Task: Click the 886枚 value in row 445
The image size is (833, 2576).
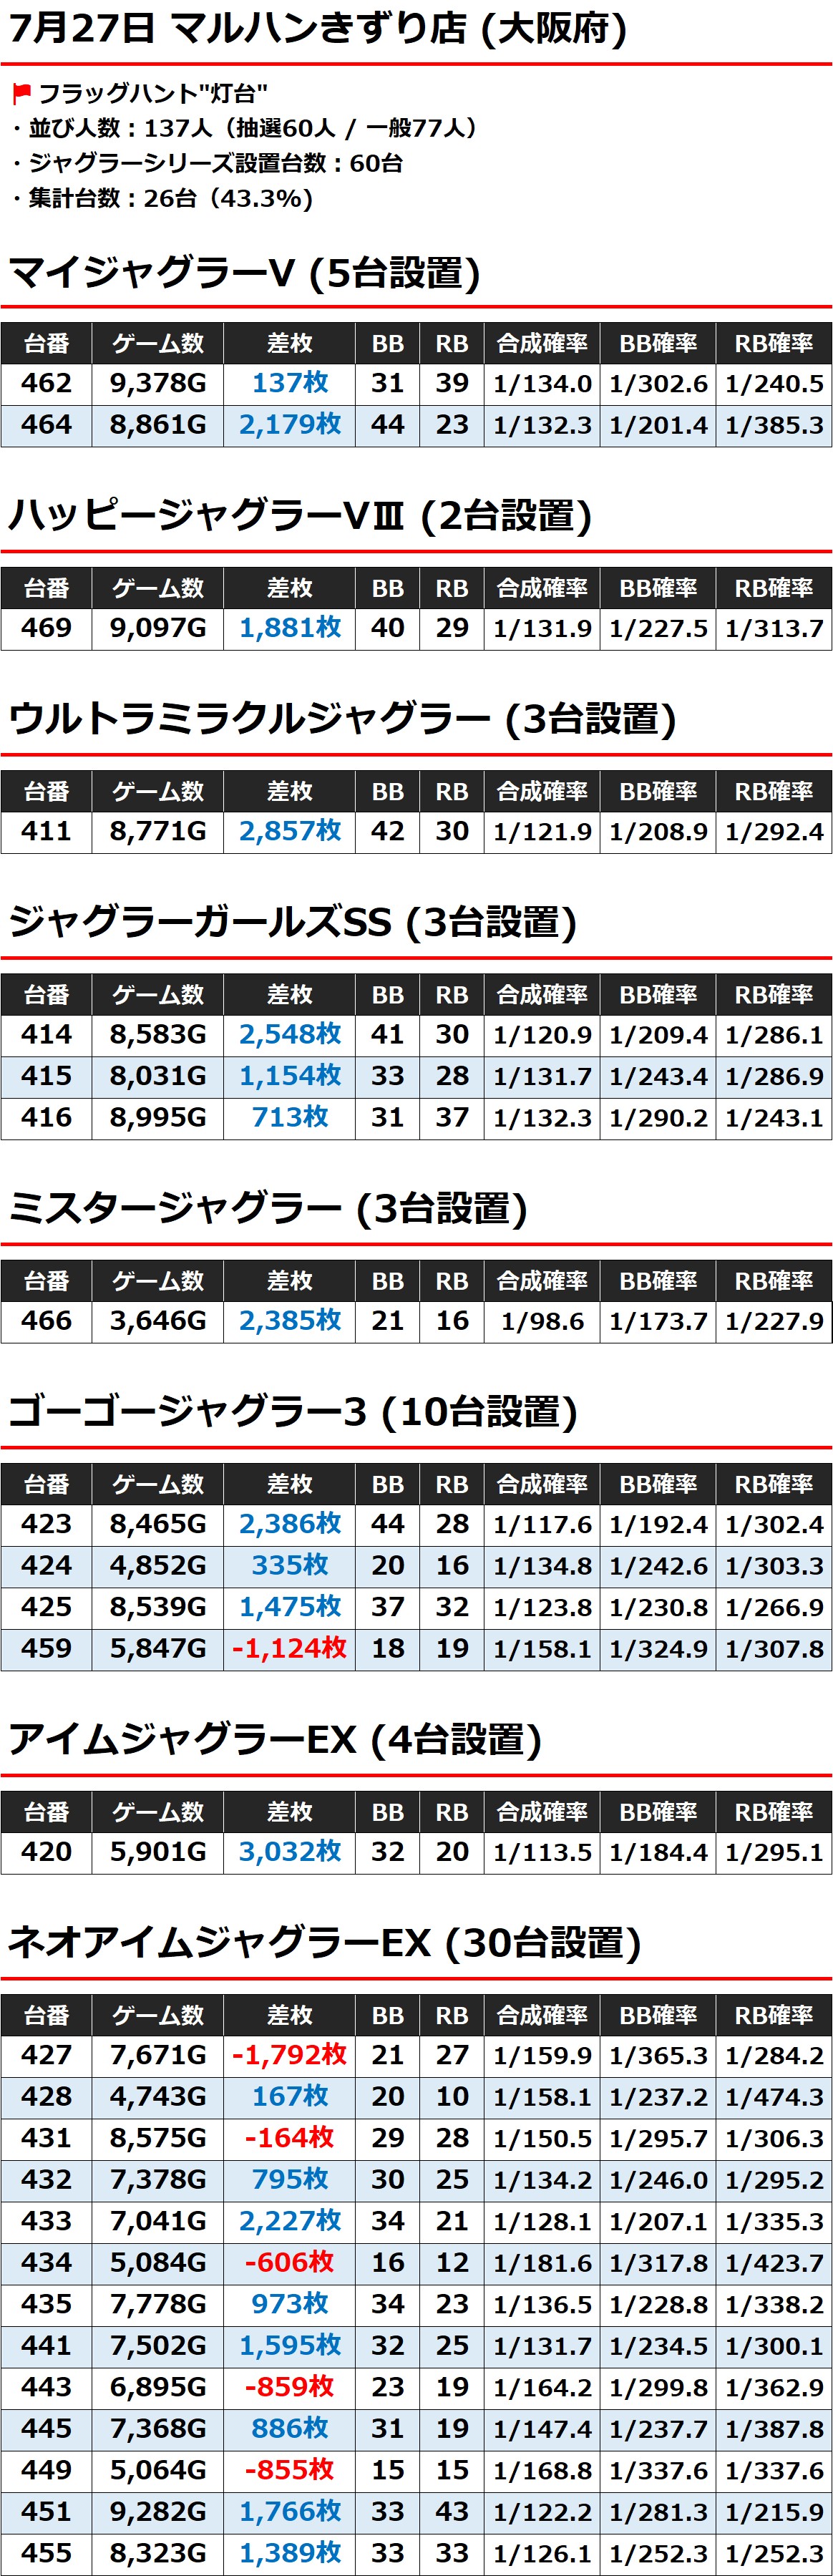Action: coord(290,2429)
